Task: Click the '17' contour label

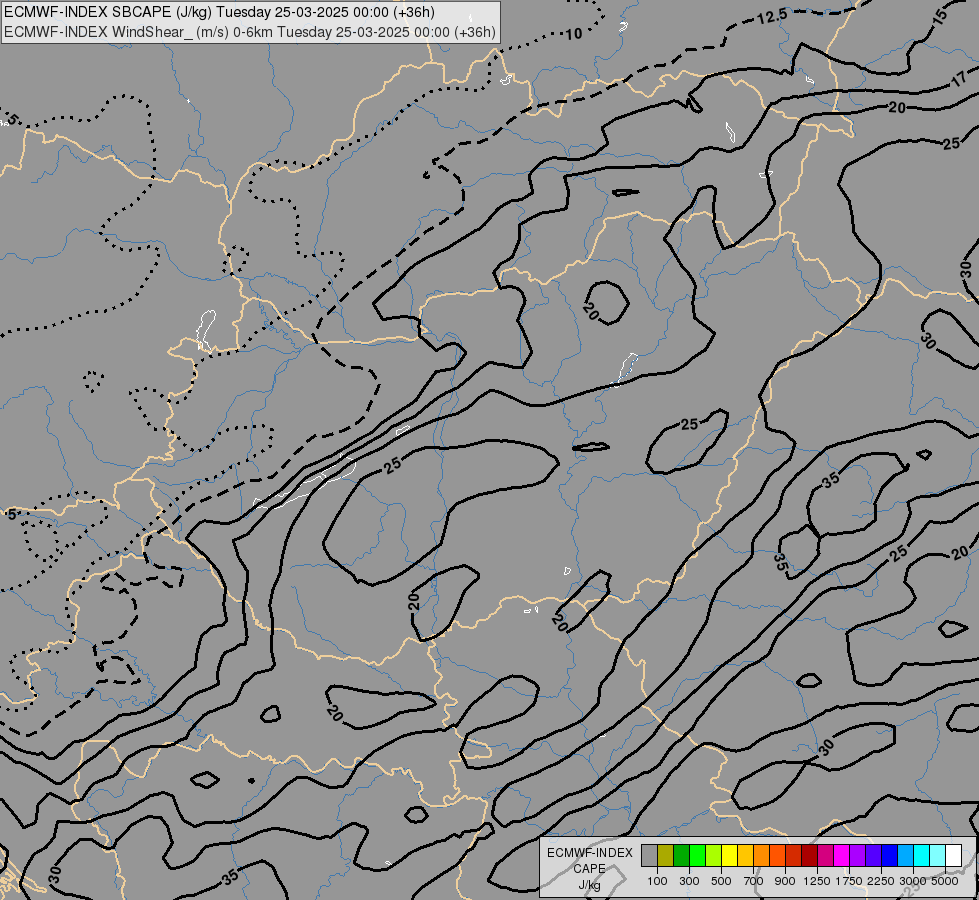Action: click(x=960, y=80)
